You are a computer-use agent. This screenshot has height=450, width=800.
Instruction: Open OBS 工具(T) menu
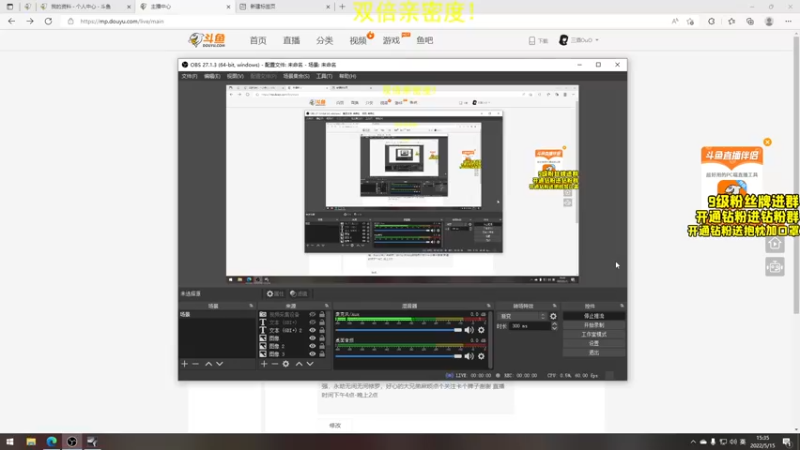click(324, 76)
